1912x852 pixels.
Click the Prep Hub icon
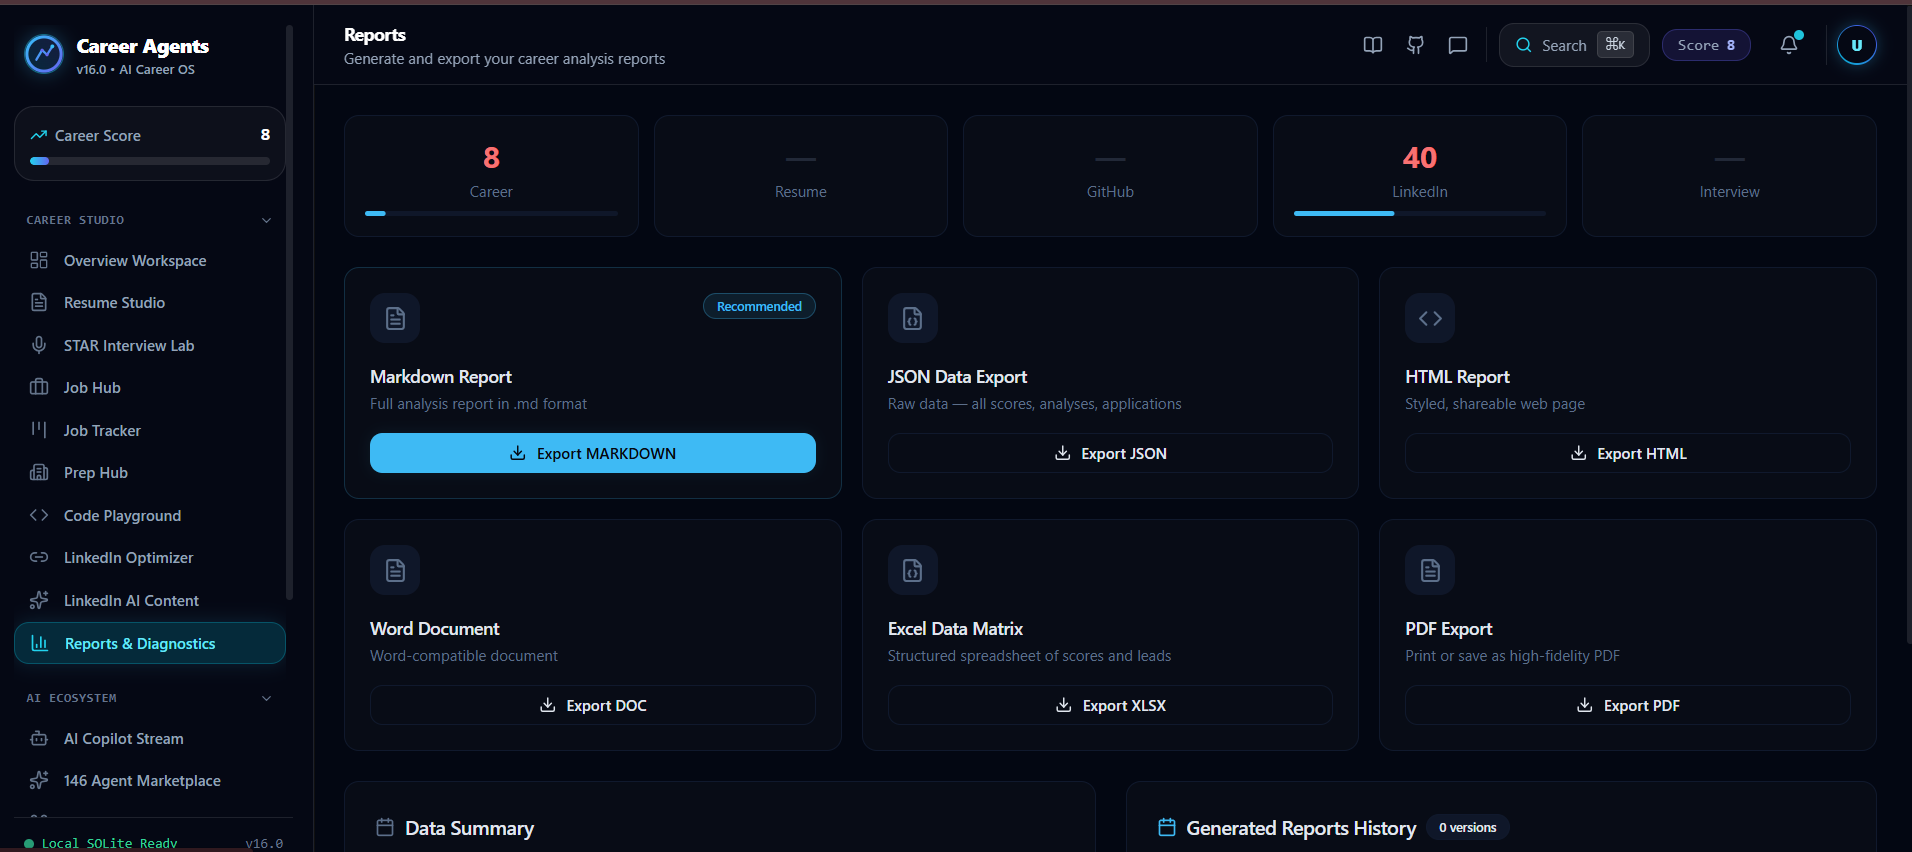click(39, 472)
